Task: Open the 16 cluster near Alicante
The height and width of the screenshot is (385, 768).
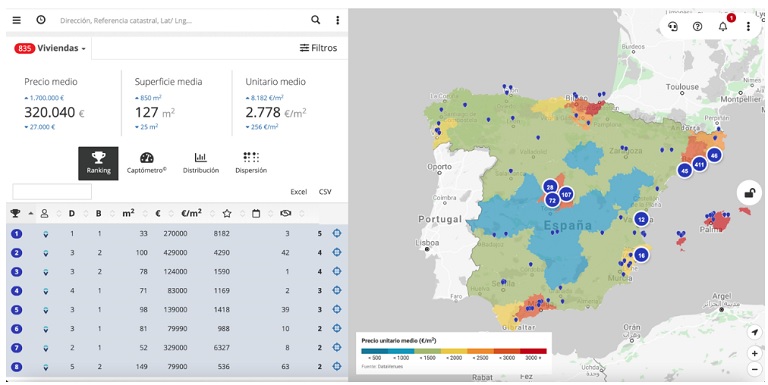Action: pyautogui.click(x=641, y=255)
